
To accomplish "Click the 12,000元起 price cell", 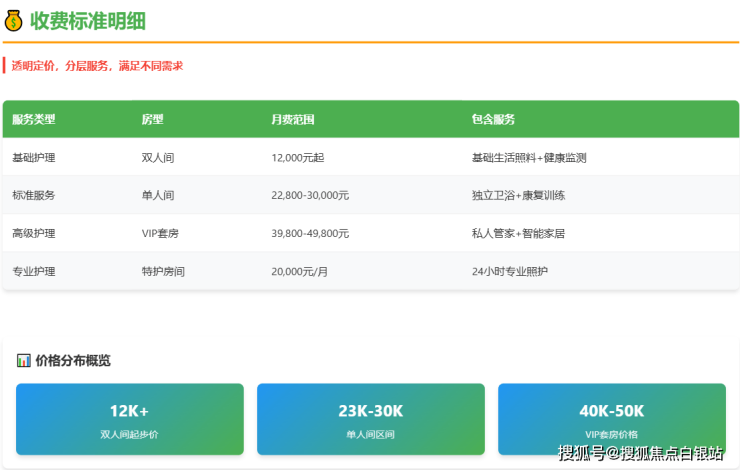I will pos(298,157).
